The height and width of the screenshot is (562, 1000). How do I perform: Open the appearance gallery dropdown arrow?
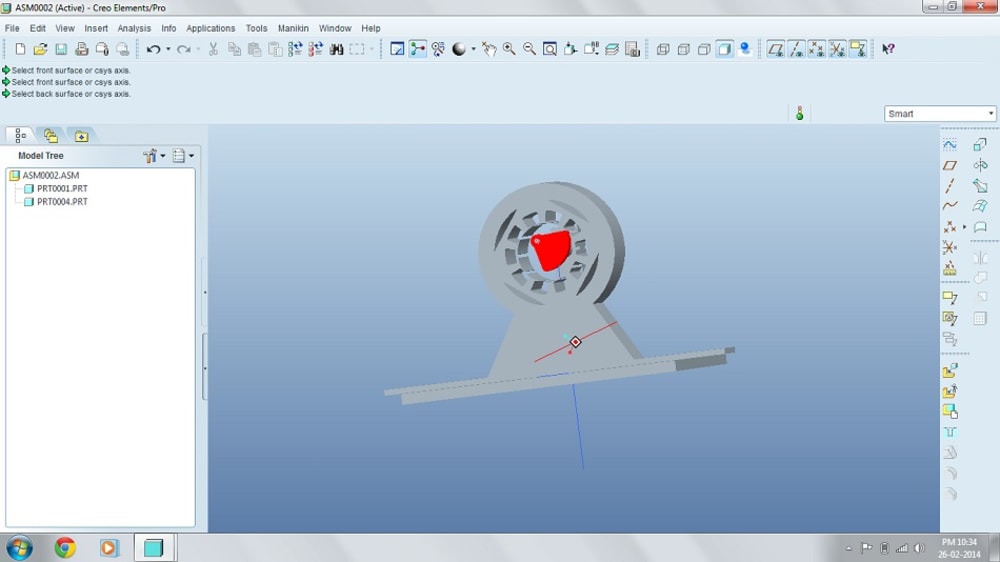coord(473,49)
